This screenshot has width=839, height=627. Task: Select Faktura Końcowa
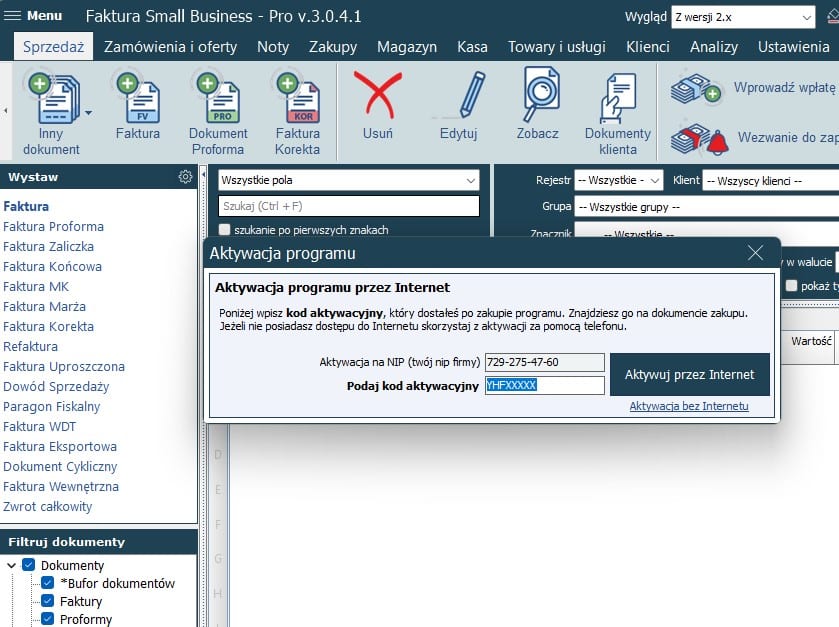click(x=52, y=266)
